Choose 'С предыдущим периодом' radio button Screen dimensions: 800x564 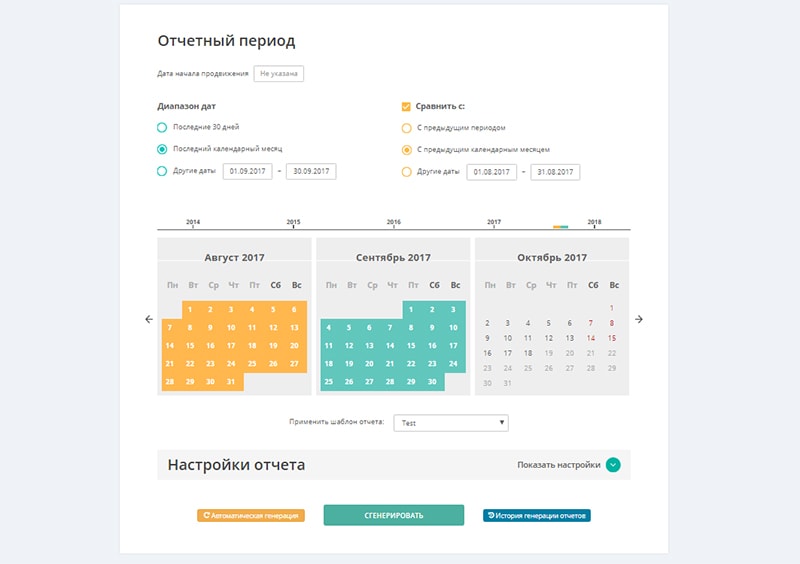406,128
